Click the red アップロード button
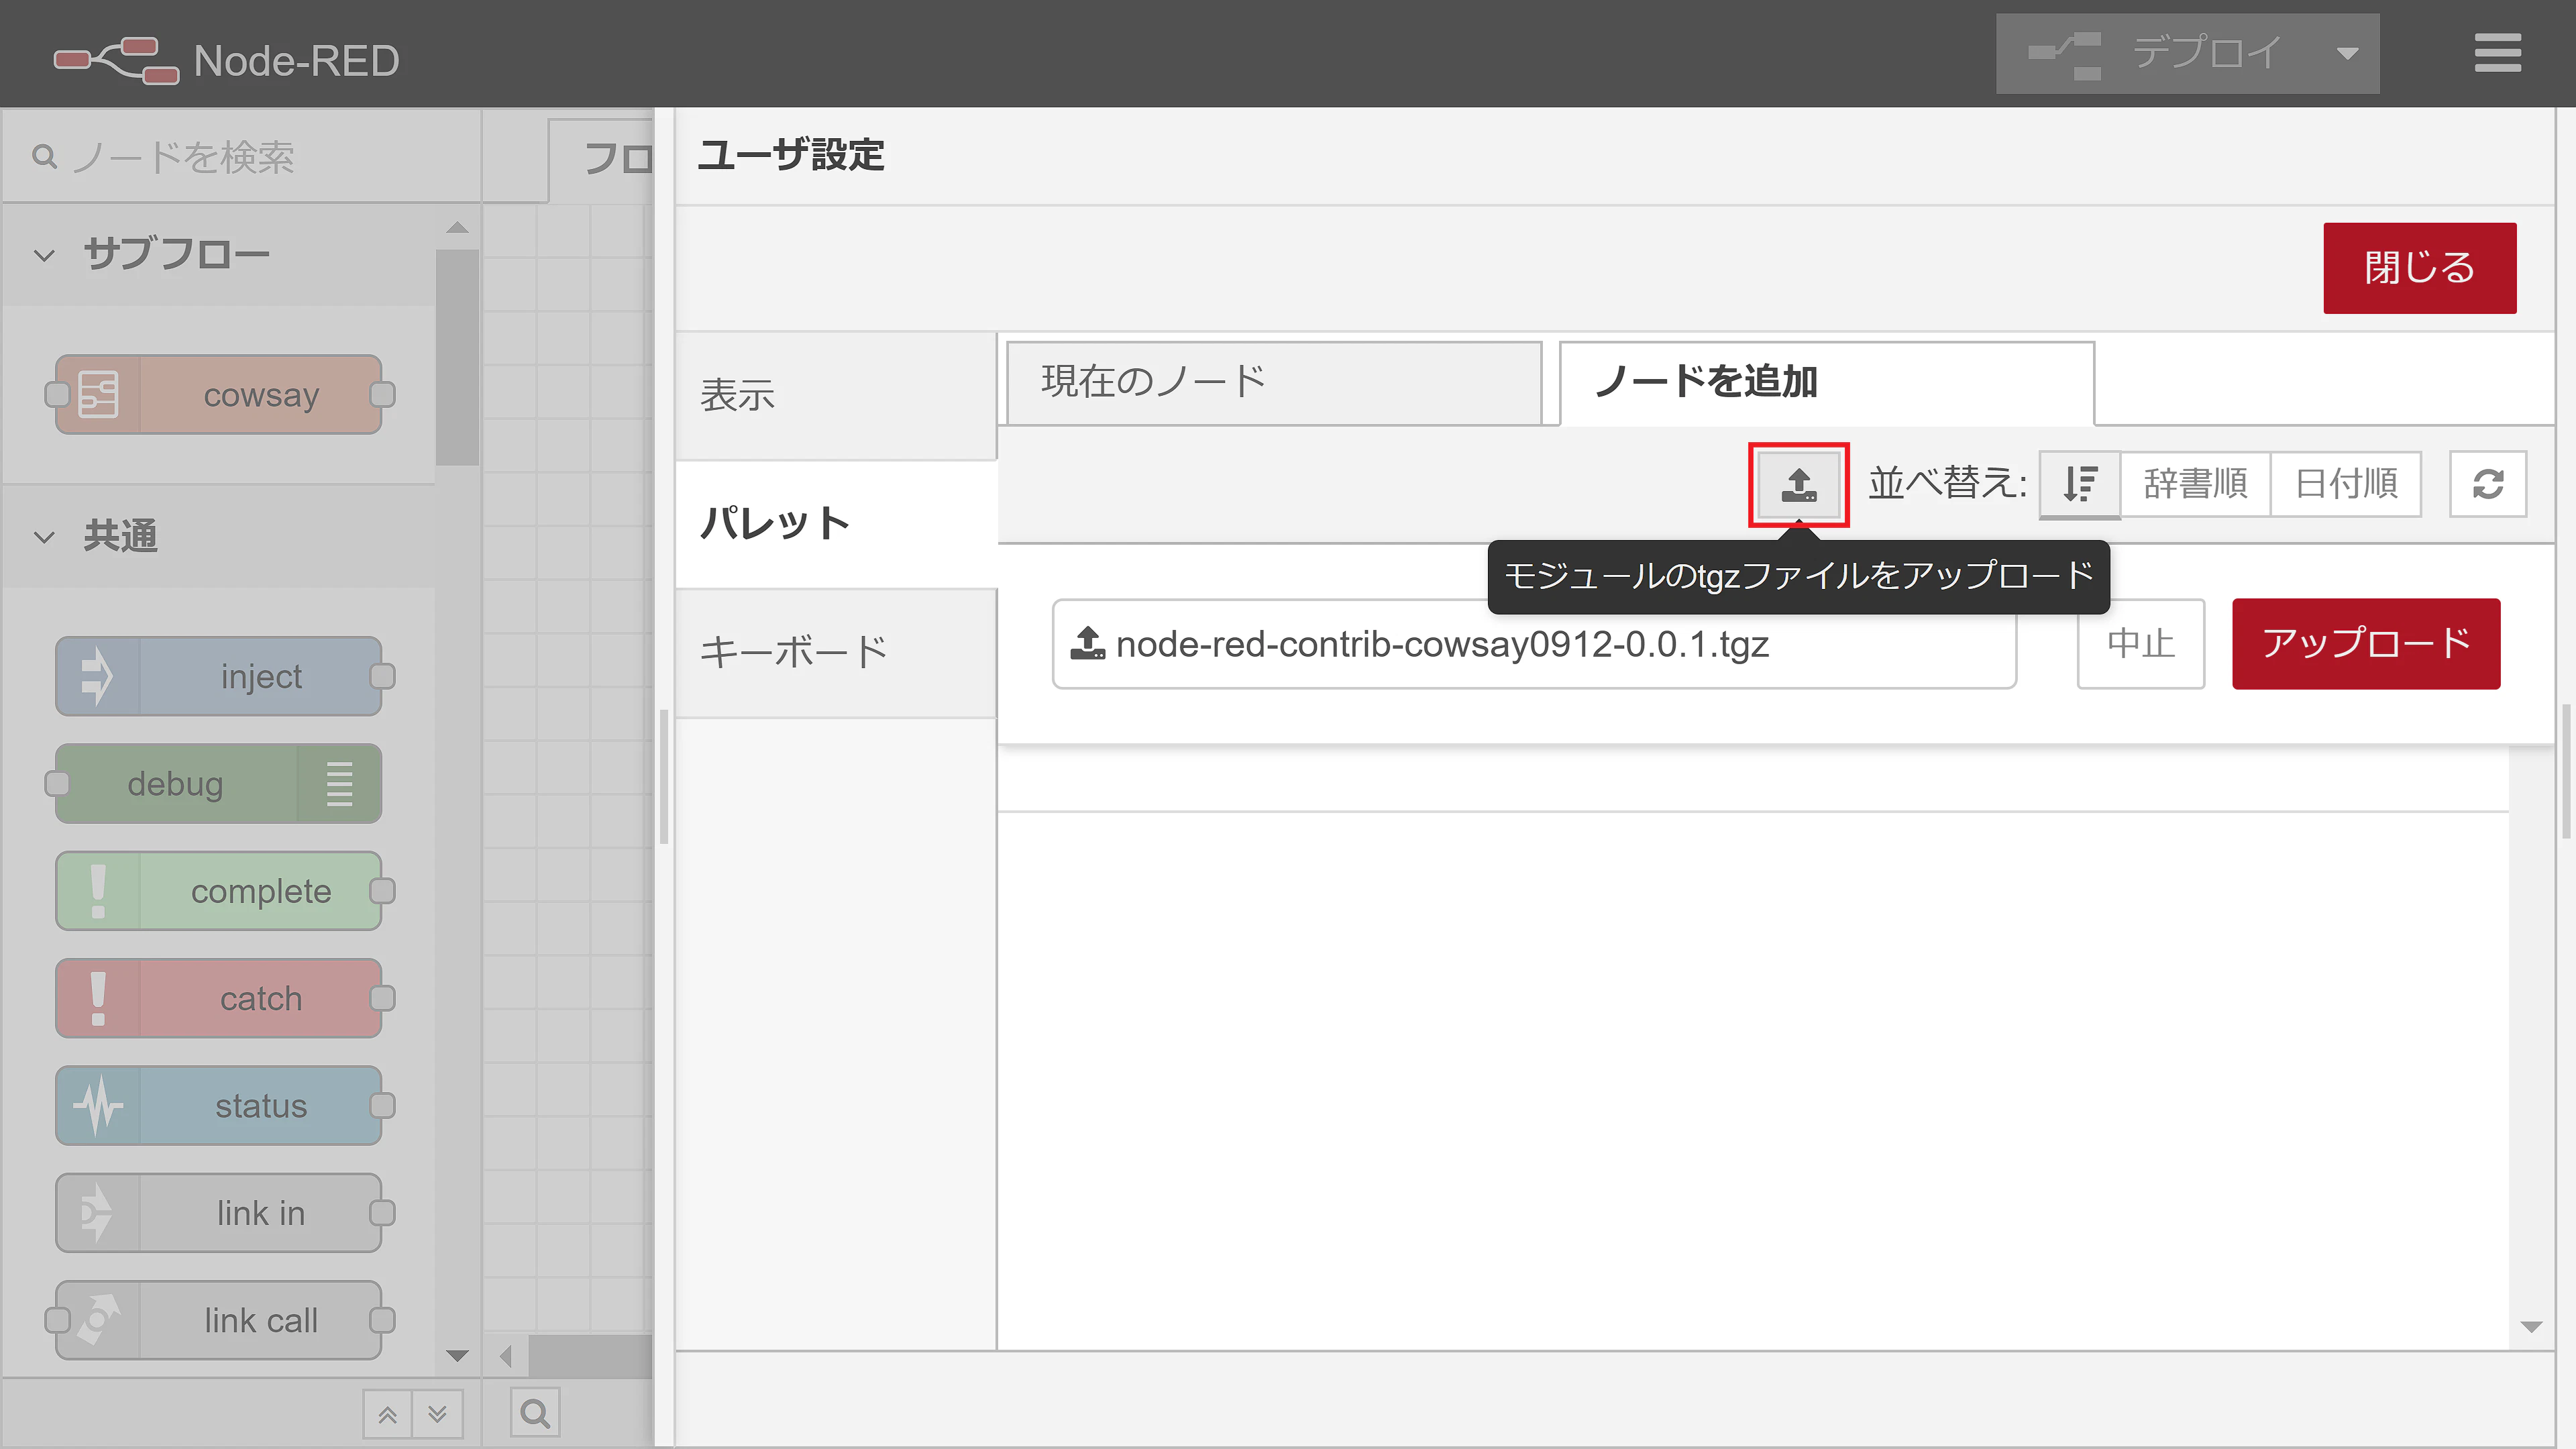The image size is (2576, 1449). point(2366,644)
